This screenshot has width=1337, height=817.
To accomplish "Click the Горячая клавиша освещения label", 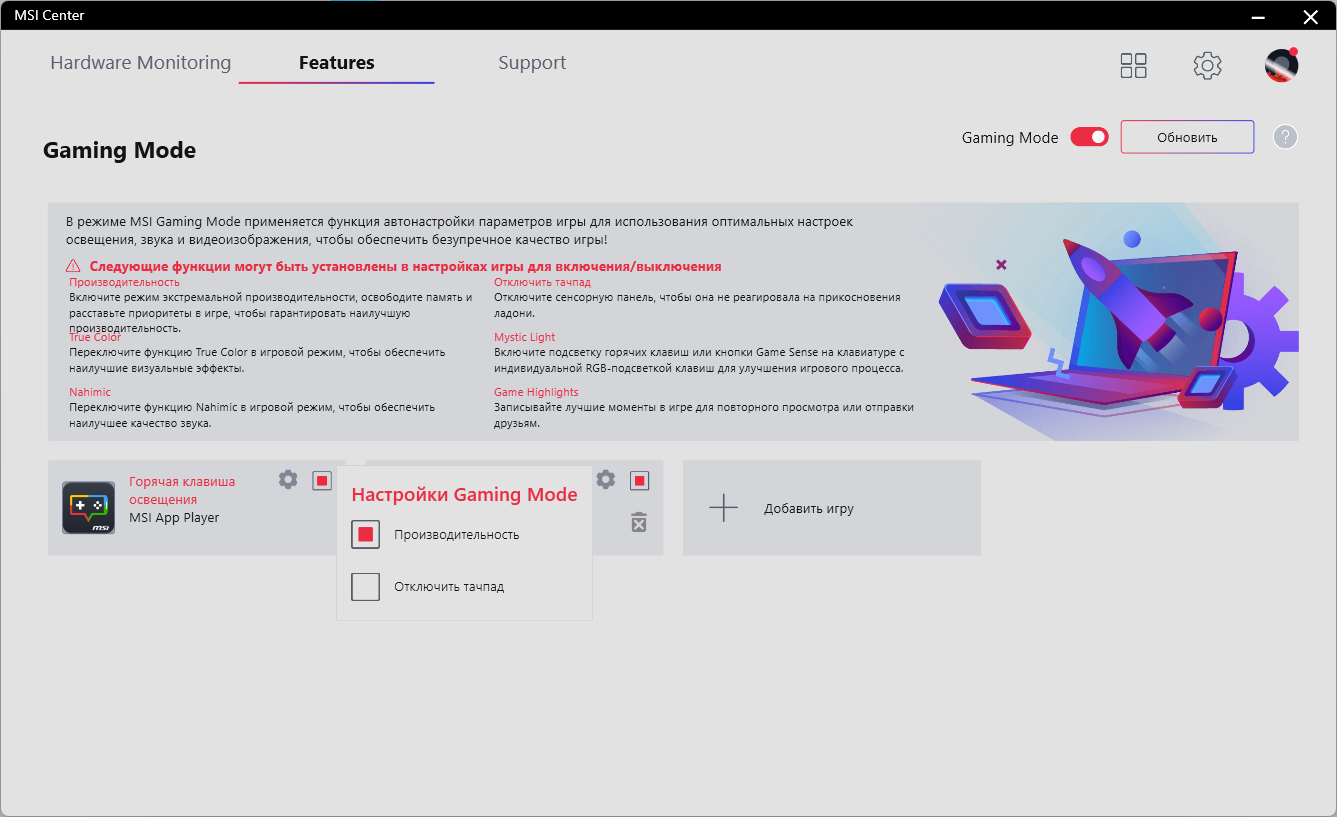I will pos(182,490).
